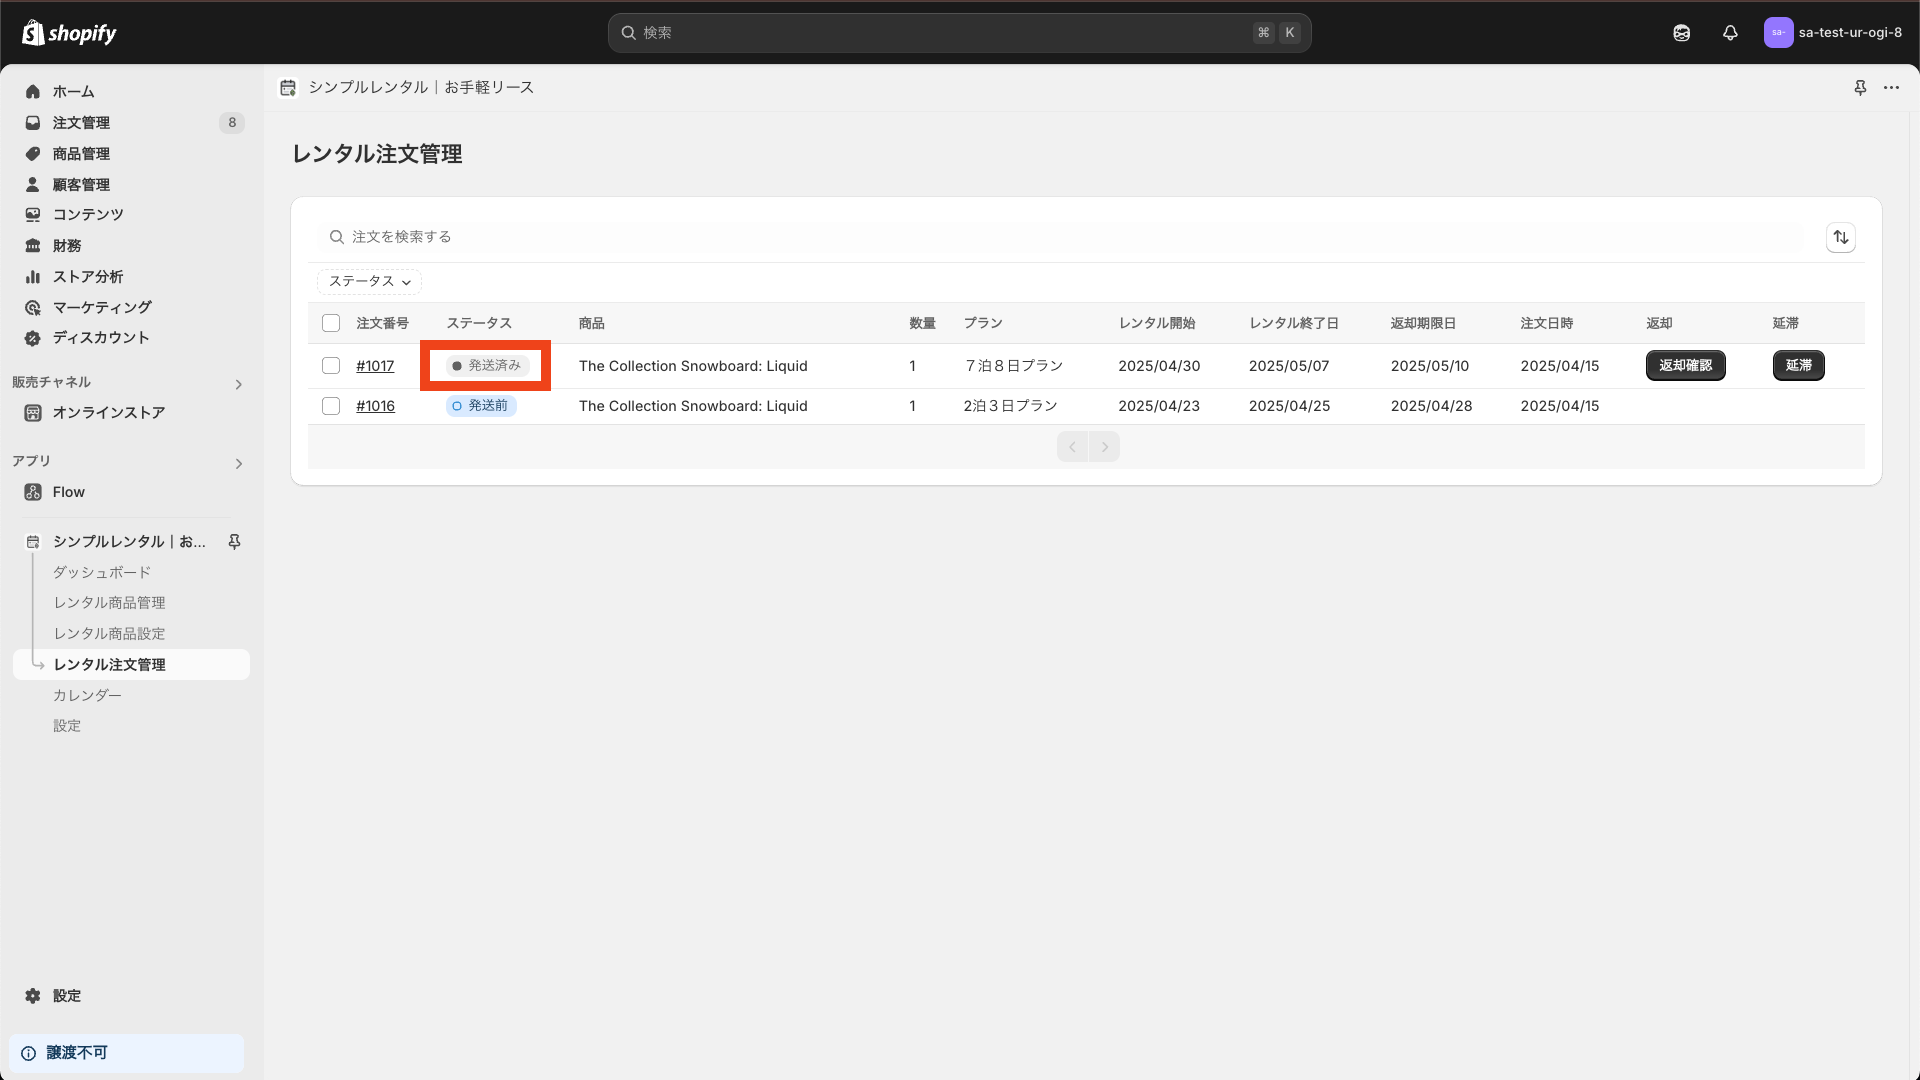Open 注文管理 in the sidebar
The image size is (1920, 1080).
81,123
